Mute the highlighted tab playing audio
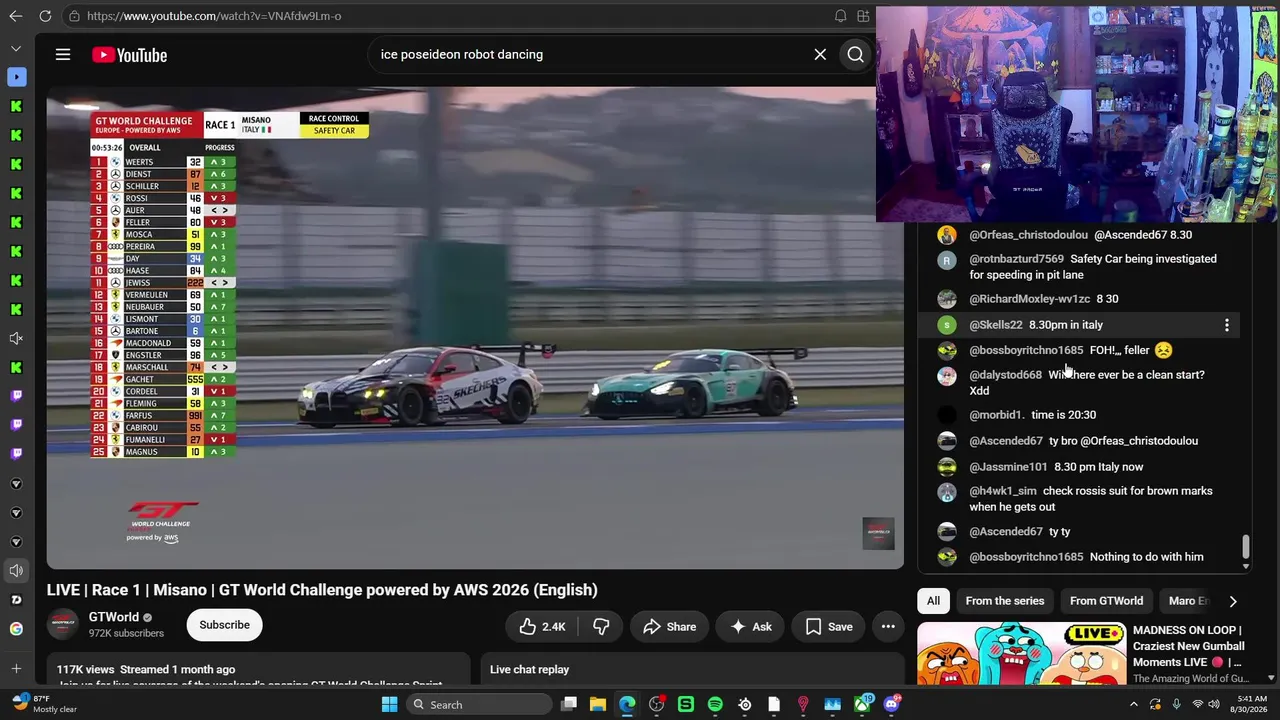The width and height of the screenshot is (1280, 720). tap(16, 571)
